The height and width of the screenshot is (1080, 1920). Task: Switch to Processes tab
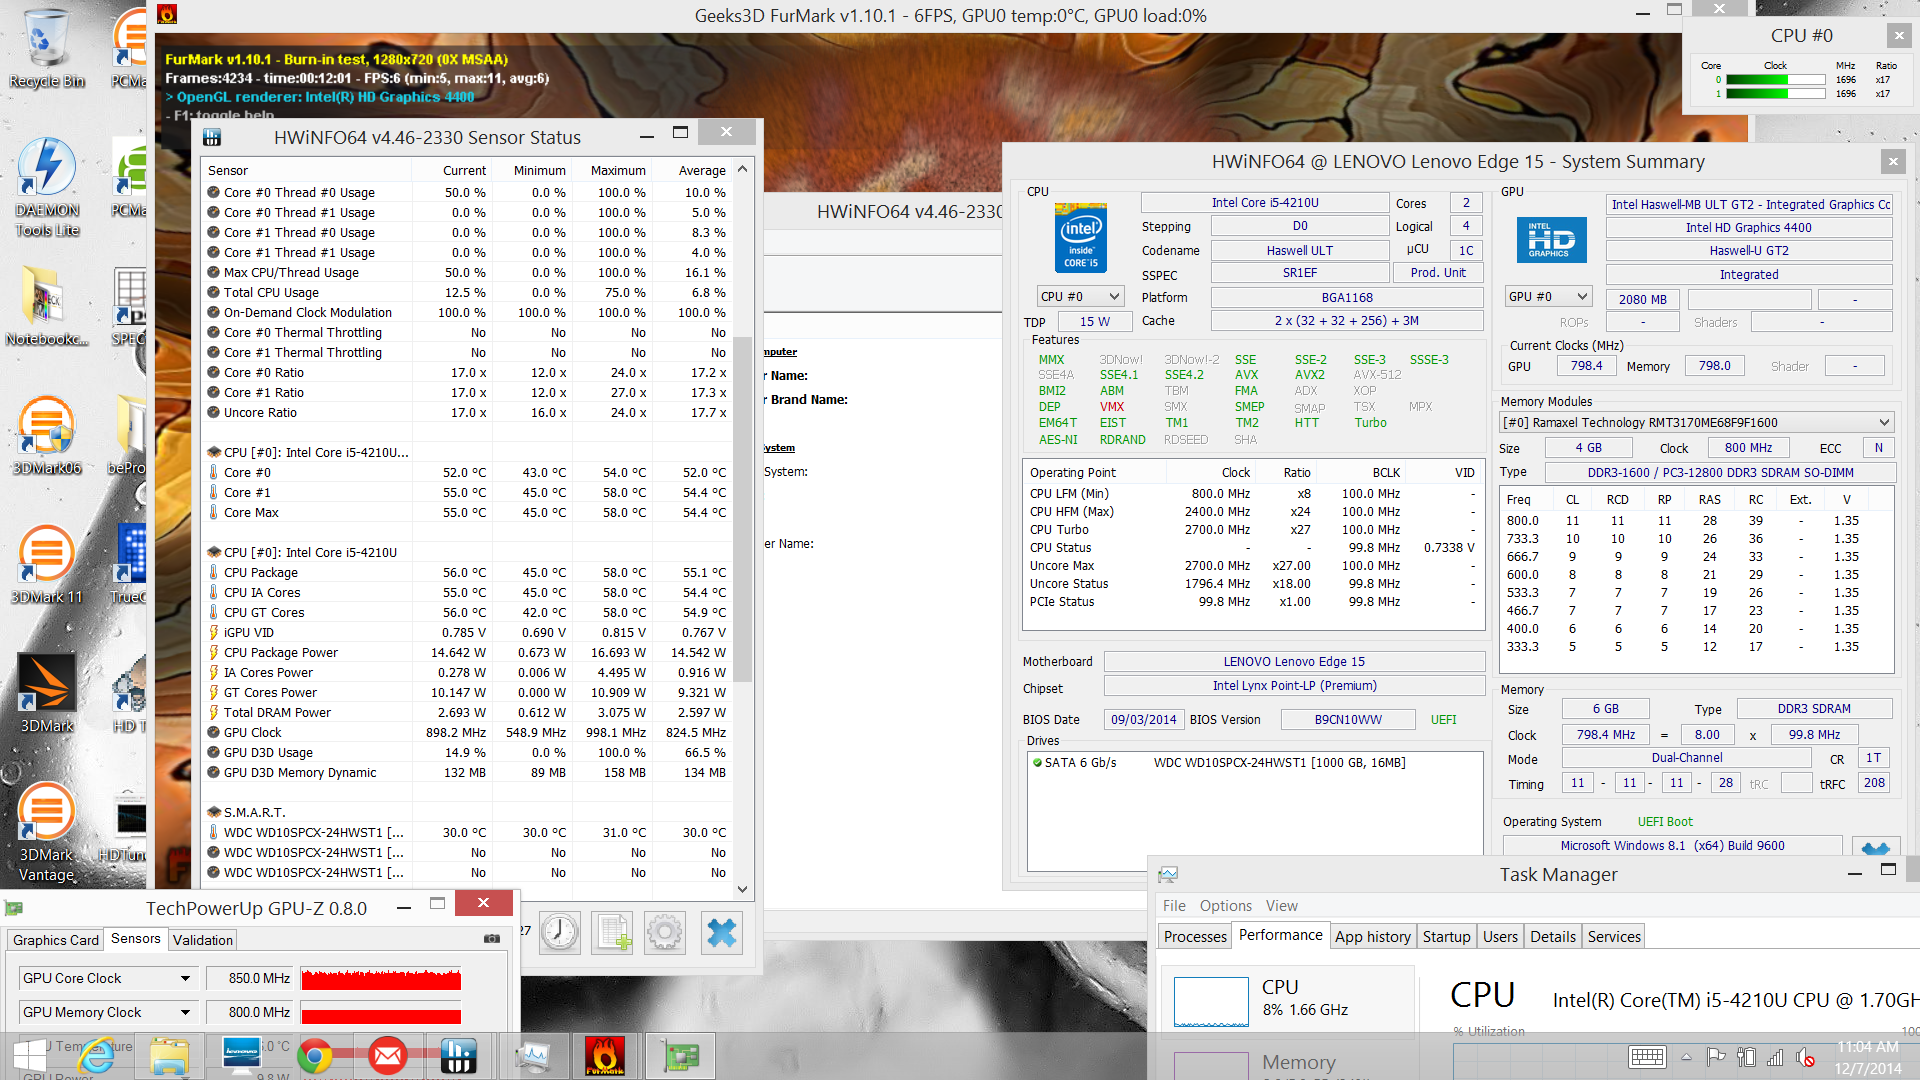click(x=1195, y=937)
